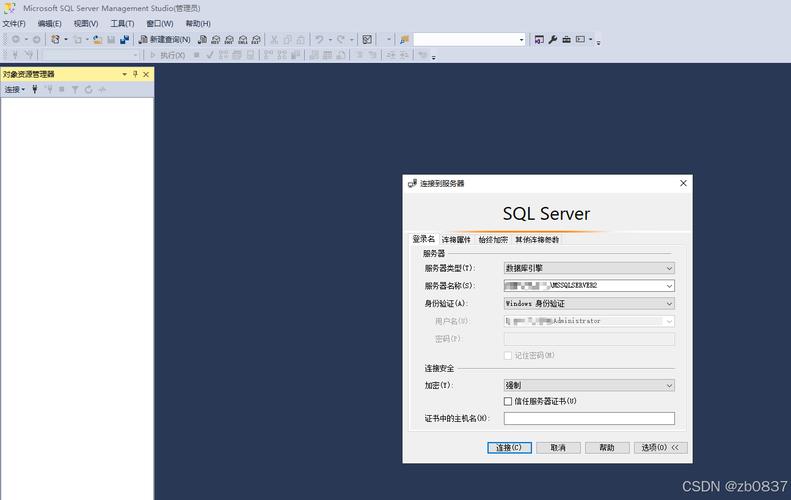Image resolution: width=791 pixels, height=500 pixels.
Task: Click the new project icon in the toolbar
Action: [x=55, y=39]
